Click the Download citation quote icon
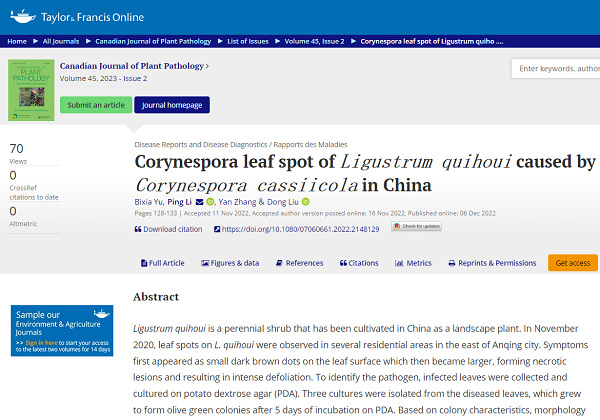 (x=138, y=229)
